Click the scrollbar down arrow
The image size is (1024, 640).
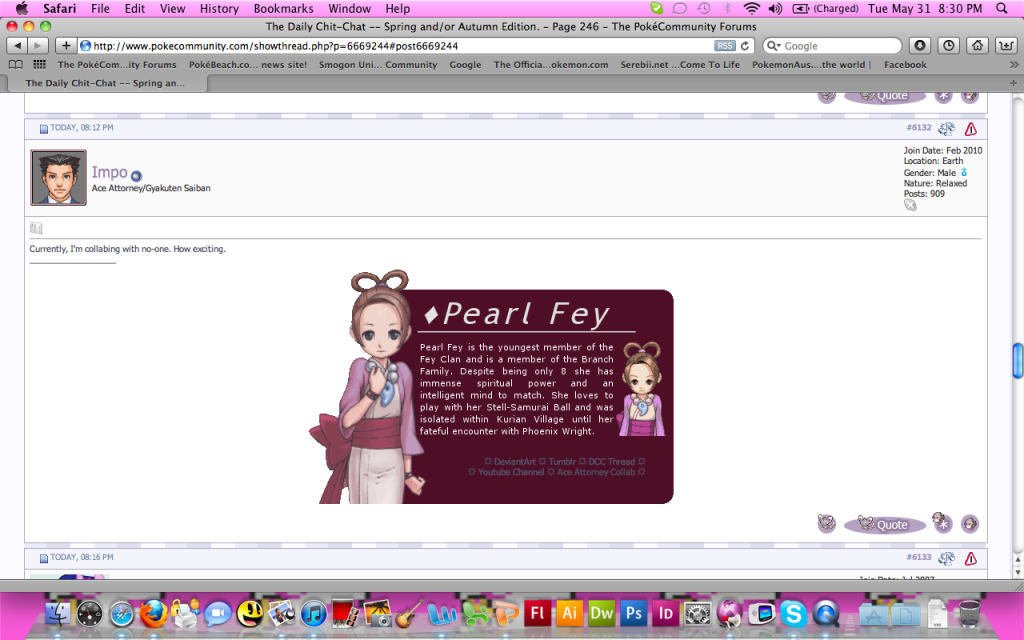tap(1017, 573)
